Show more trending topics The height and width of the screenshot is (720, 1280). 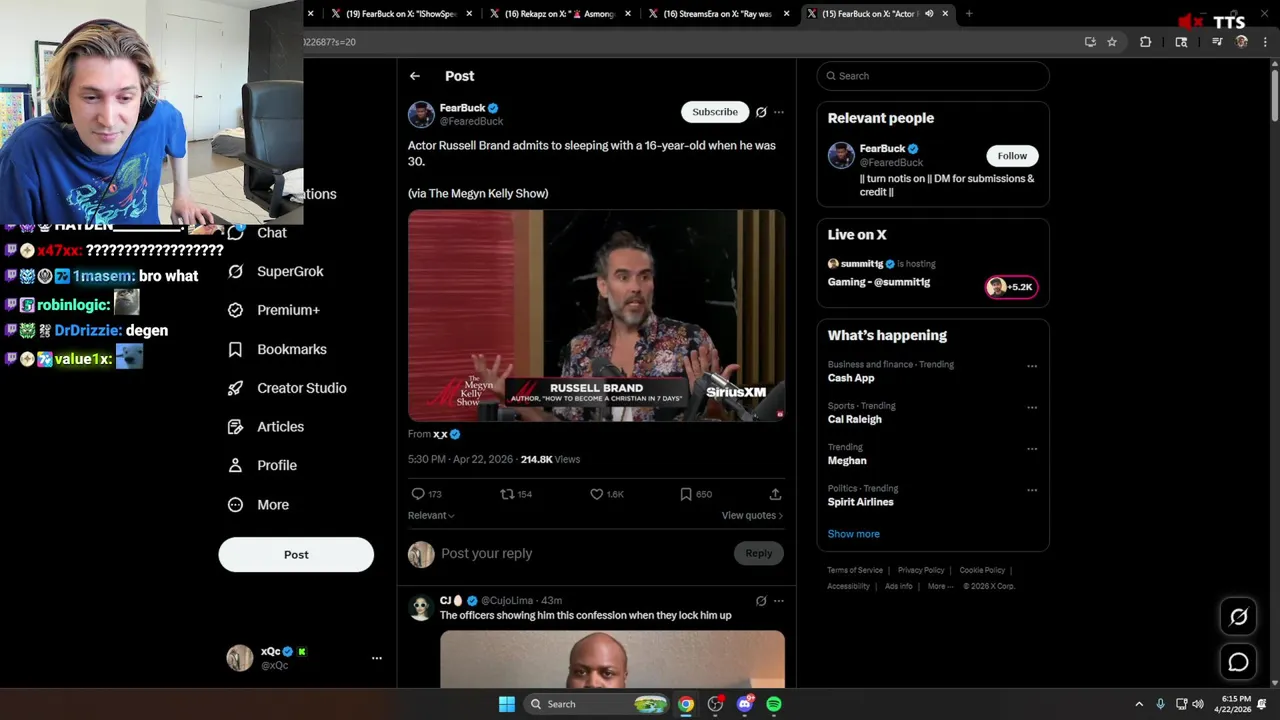[854, 534]
